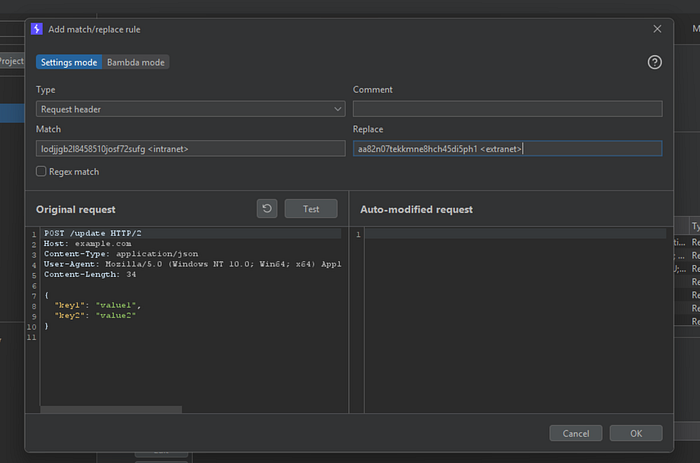Switch to Bambda mode tab
This screenshot has height=463, width=700.
coord(136,62)
